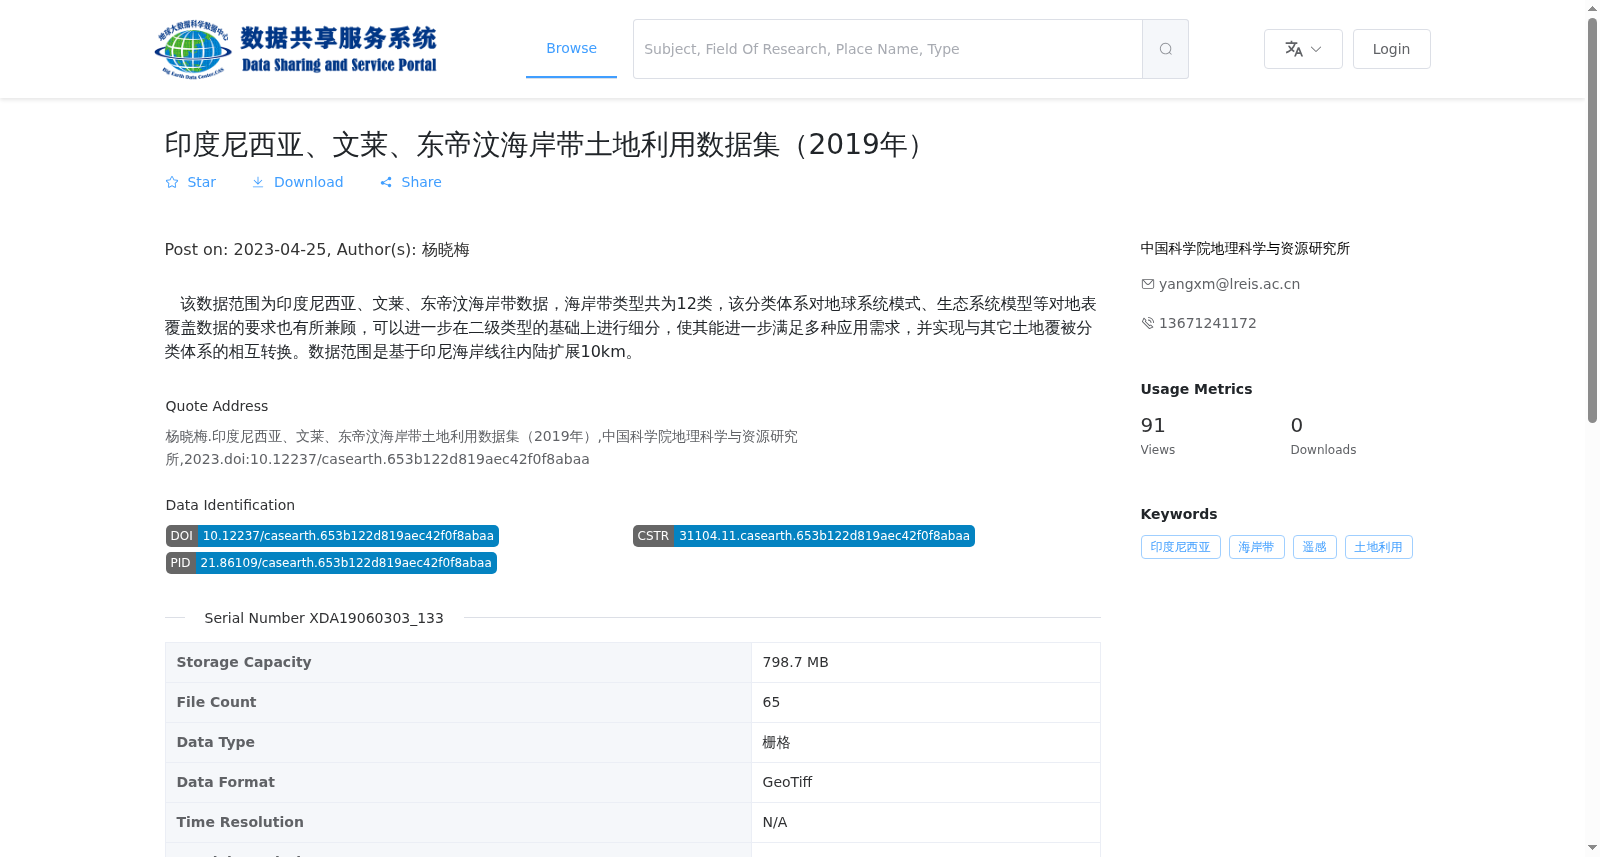Open the language switcher dropdown
The width and height of the screenshot is (1600, 857).
pyautogui.click(x=1303, y=49)
